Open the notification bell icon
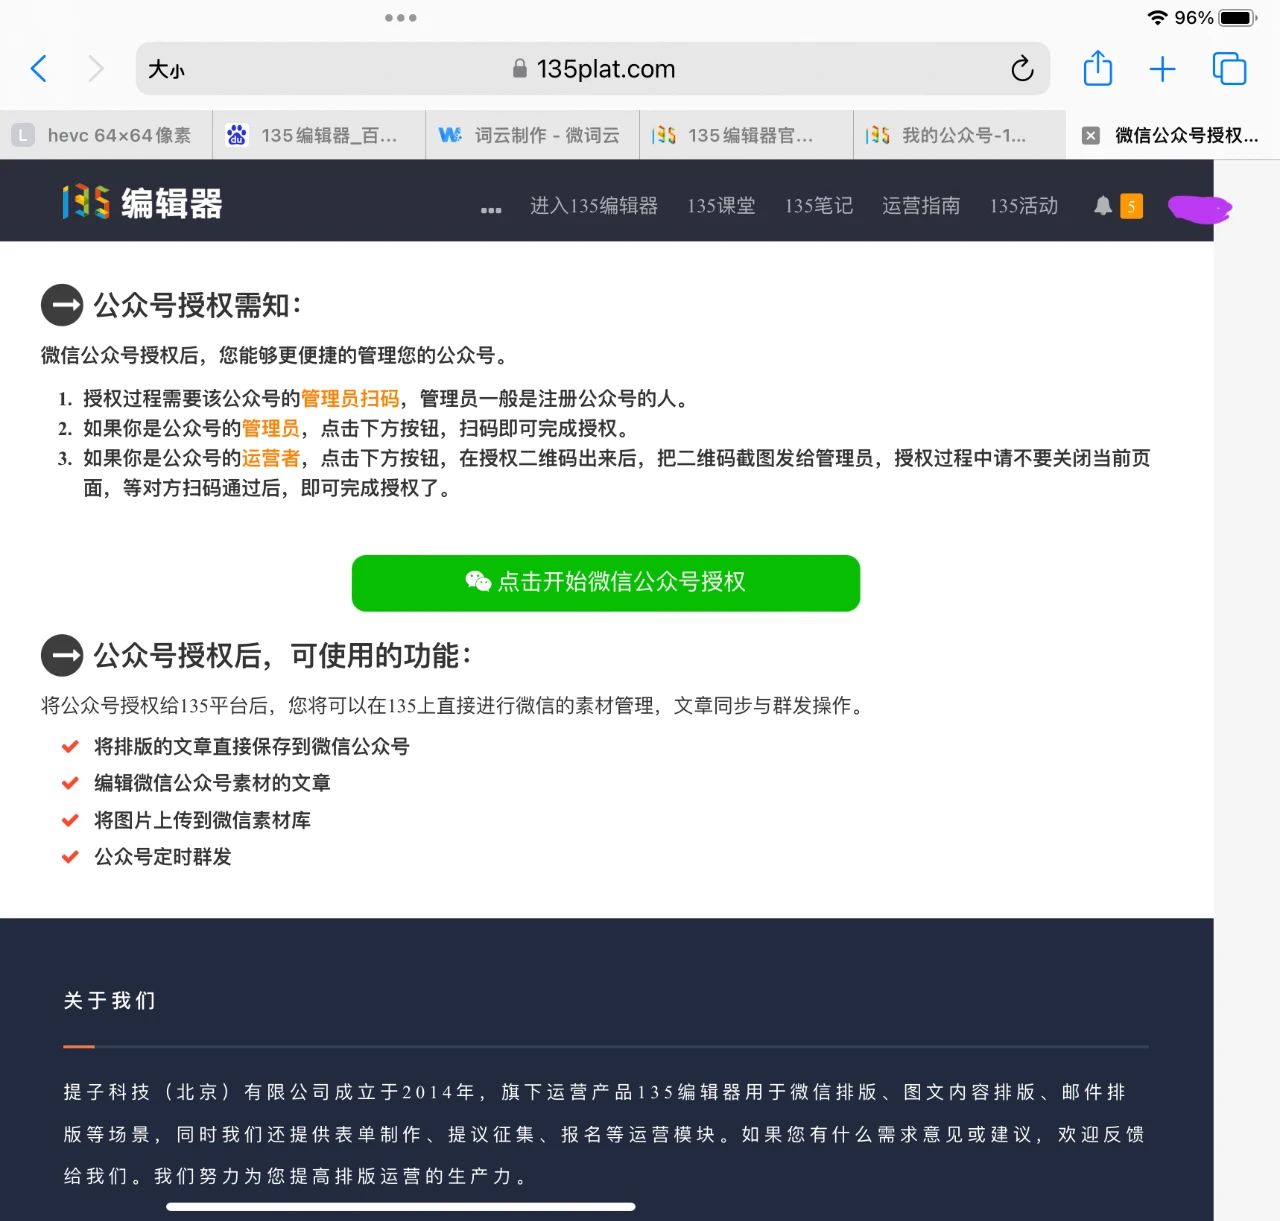Viewport: 1280px width, 1221px height. click(1102, 206)
